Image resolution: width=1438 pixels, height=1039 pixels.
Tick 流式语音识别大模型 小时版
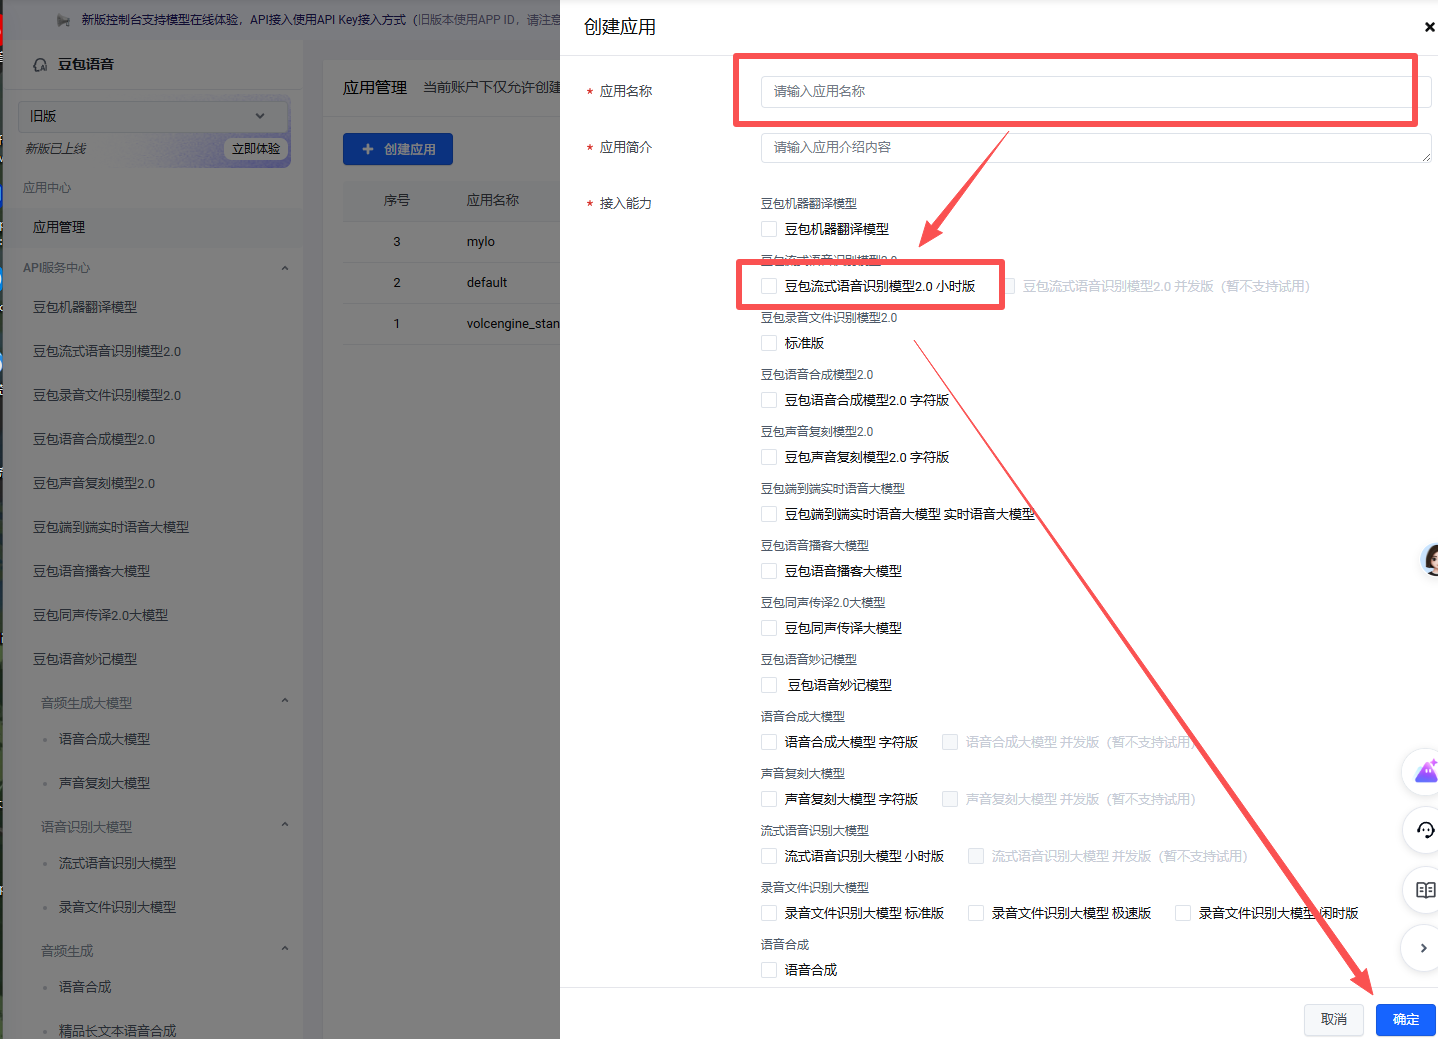click(x=769, y=856)
